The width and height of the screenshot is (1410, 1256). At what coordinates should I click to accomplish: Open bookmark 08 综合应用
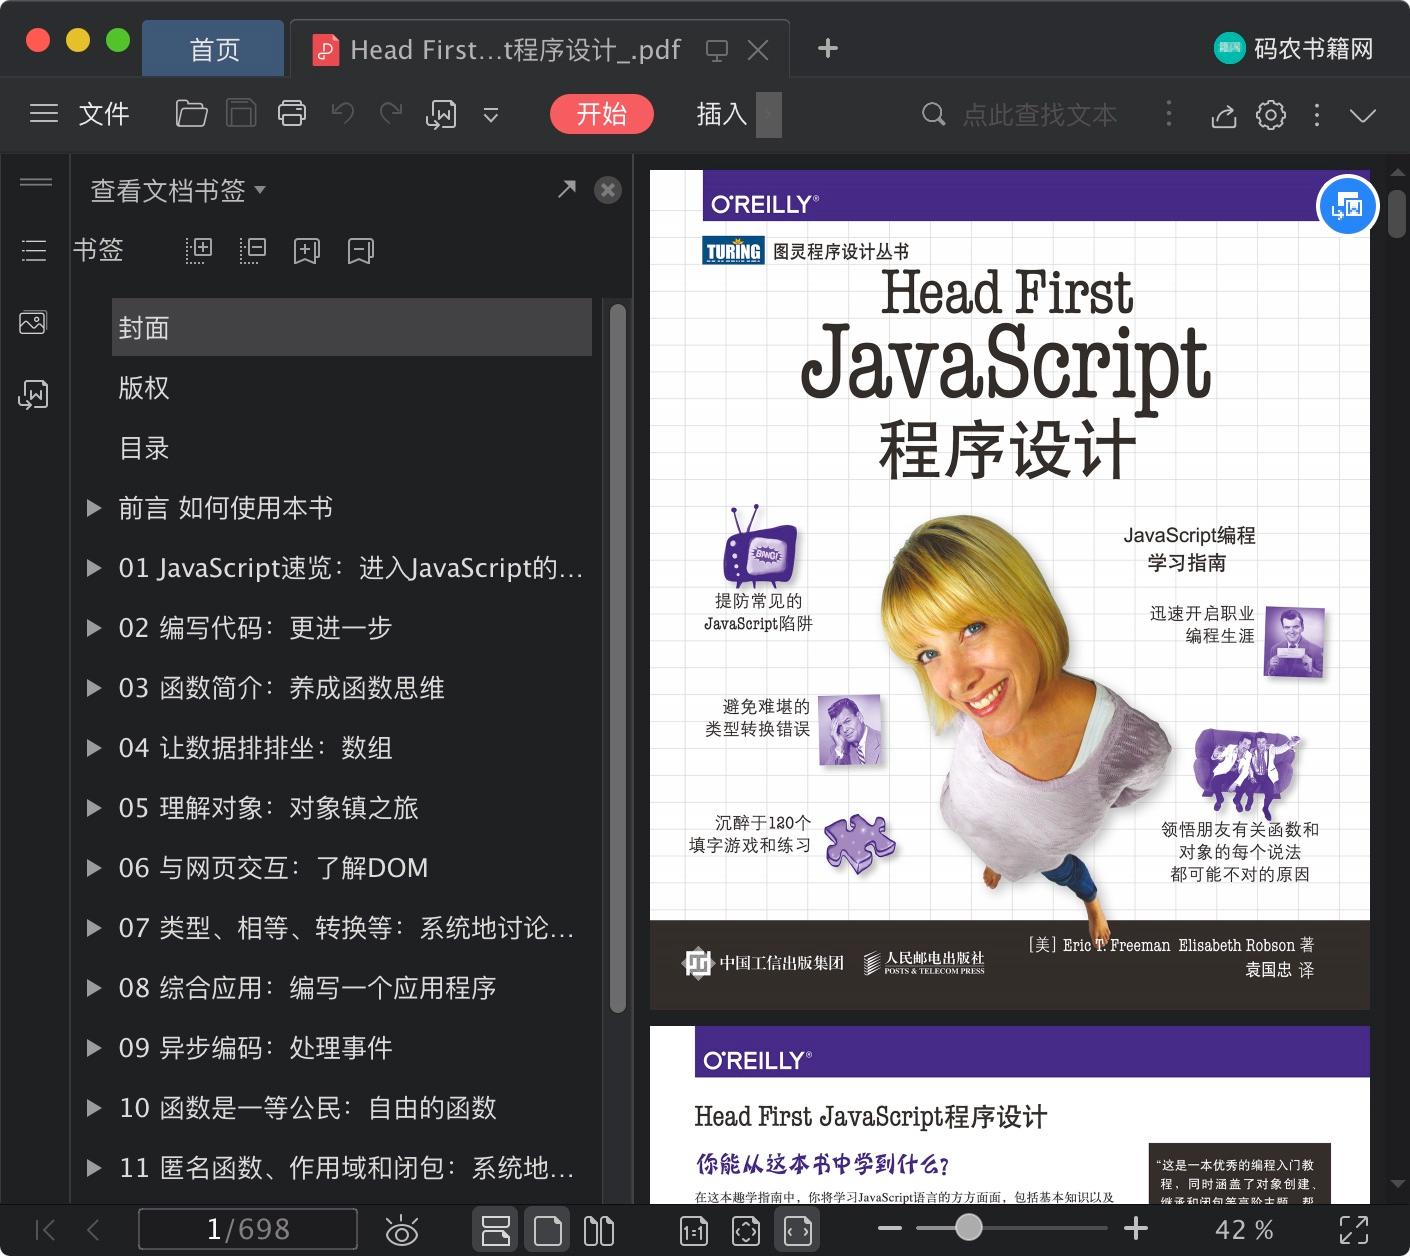coord(307,988)
